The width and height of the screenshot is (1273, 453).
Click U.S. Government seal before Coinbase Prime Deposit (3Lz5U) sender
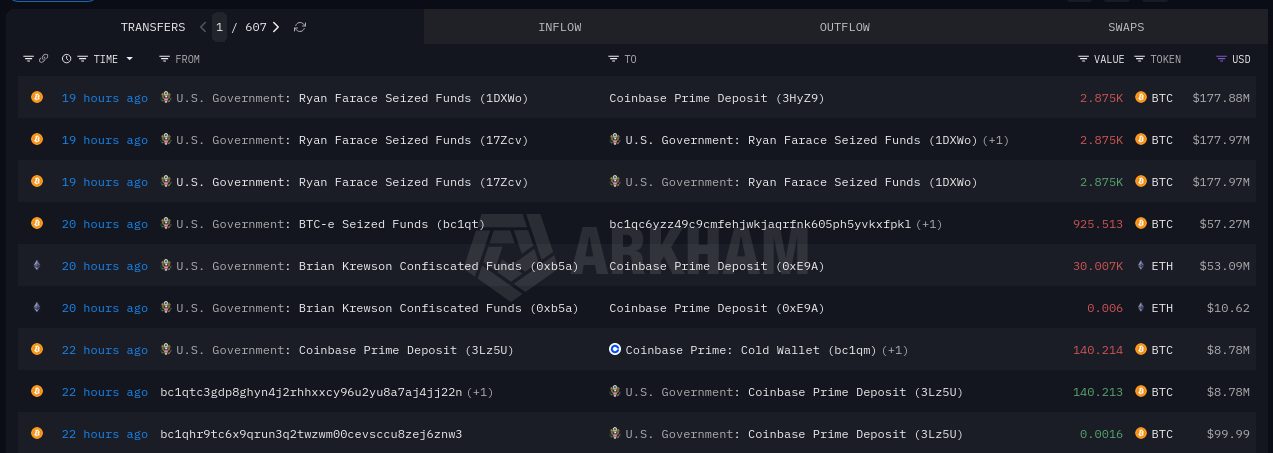[166, 349]
